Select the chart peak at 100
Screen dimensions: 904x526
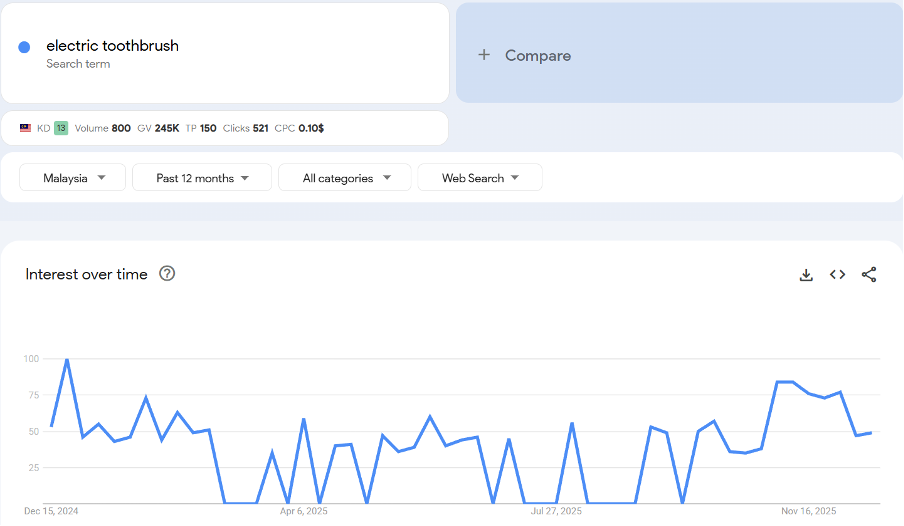(67, 359)
